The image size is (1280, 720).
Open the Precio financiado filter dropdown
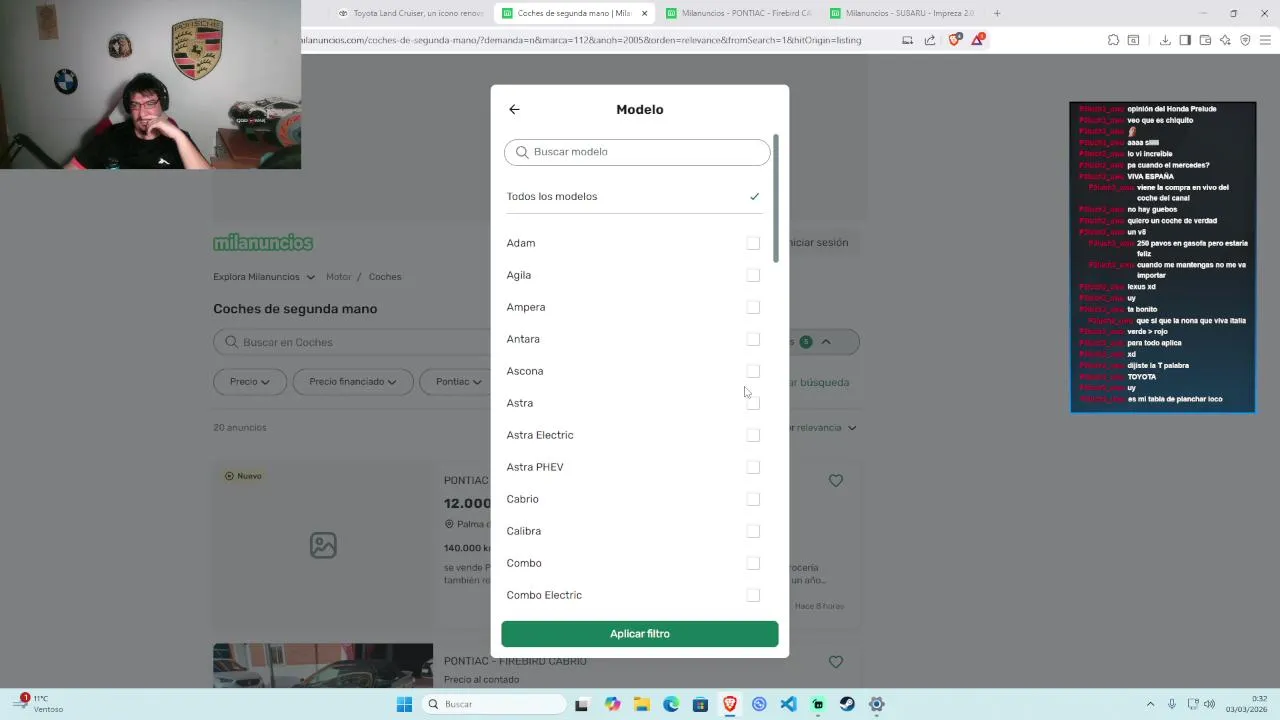click(353, 382)
